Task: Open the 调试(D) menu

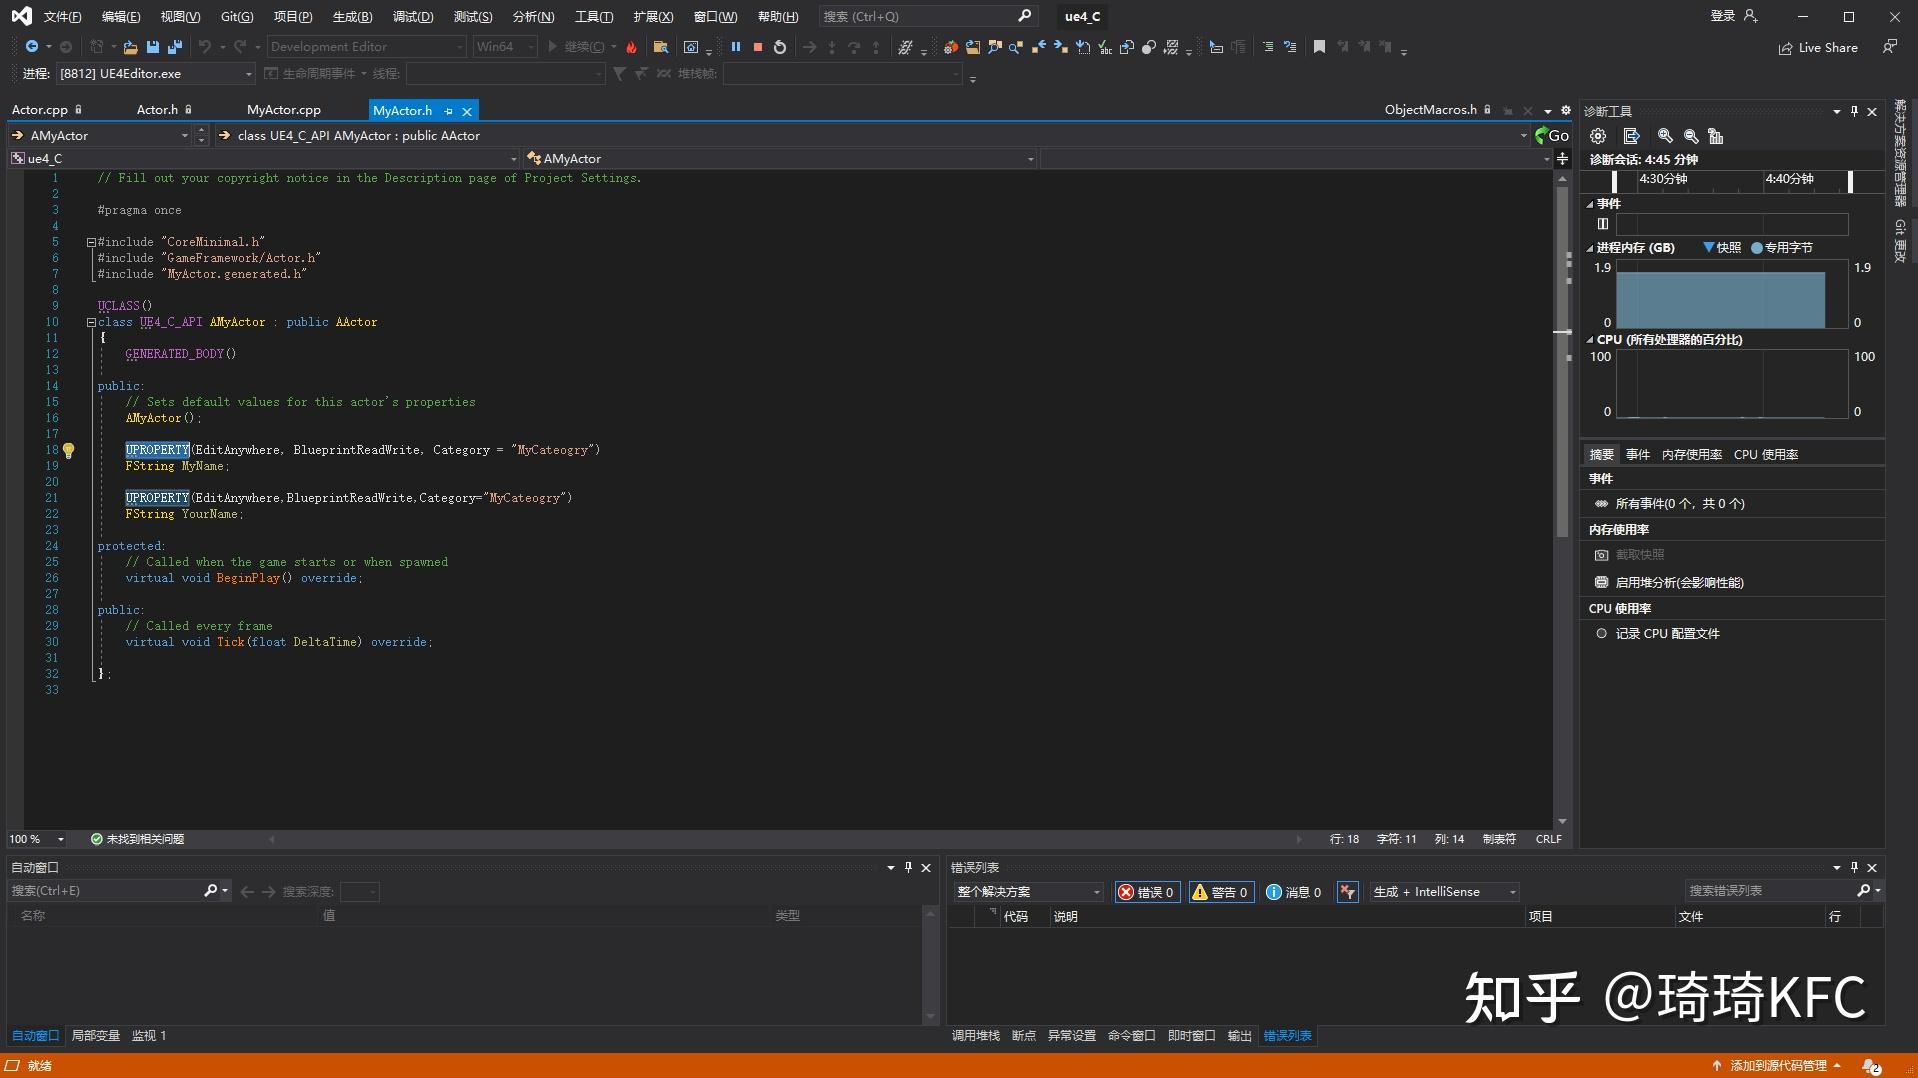Action: tap(412, 17)
